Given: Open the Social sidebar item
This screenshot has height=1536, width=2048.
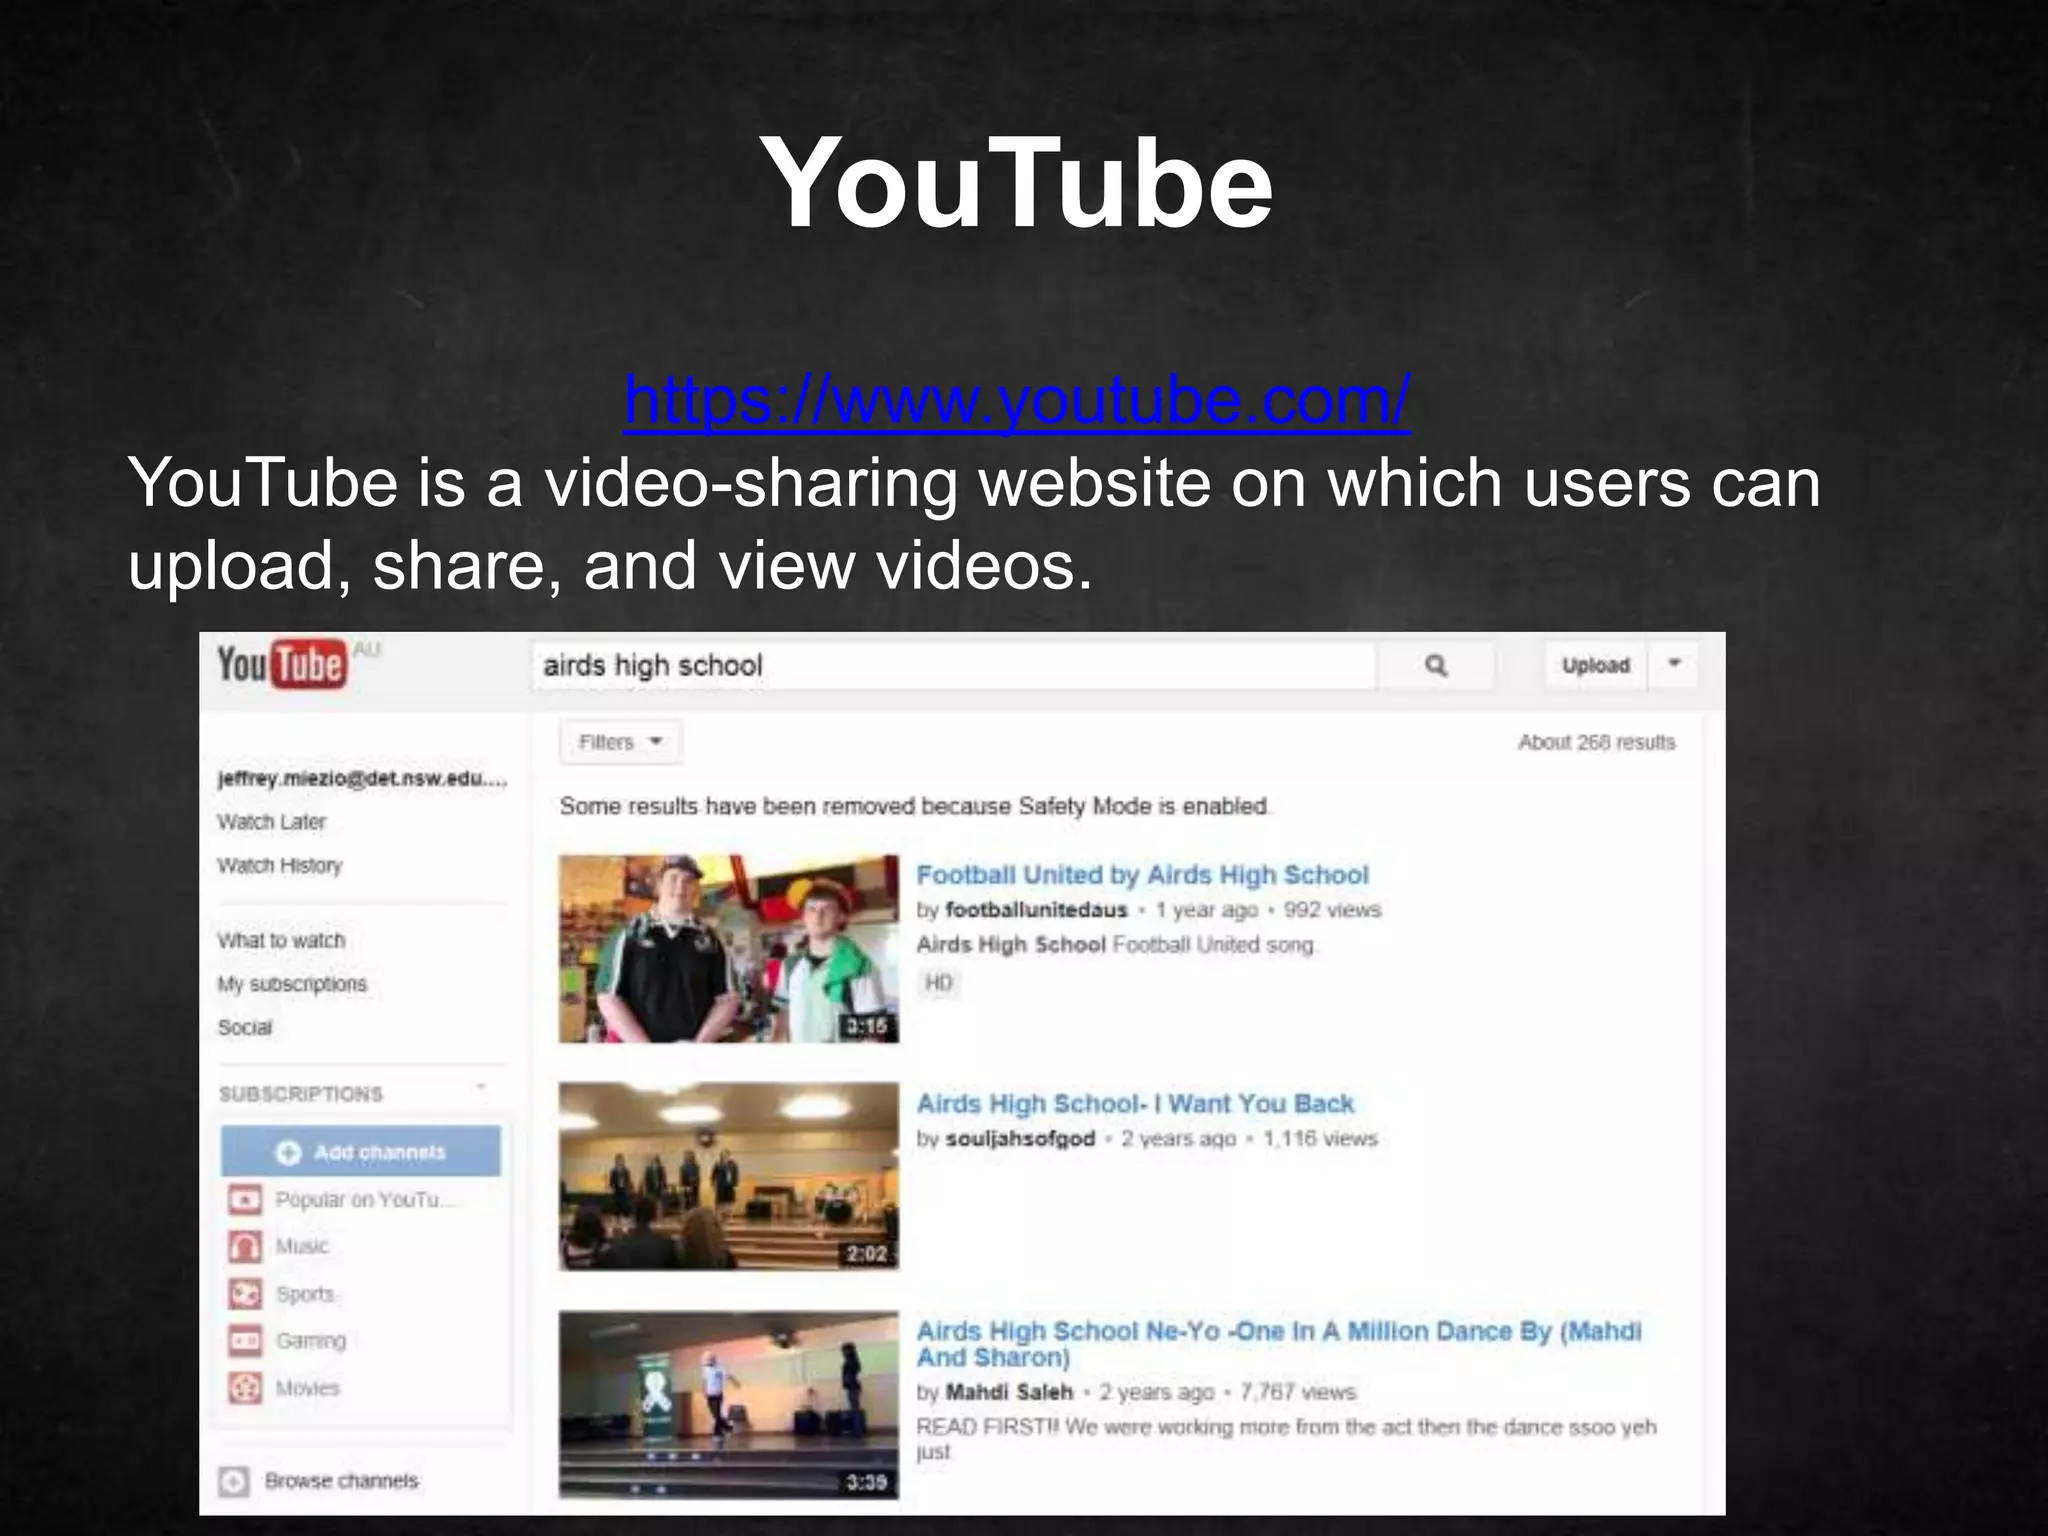Looking at the screenshot, I should (x=244, y=1027).
